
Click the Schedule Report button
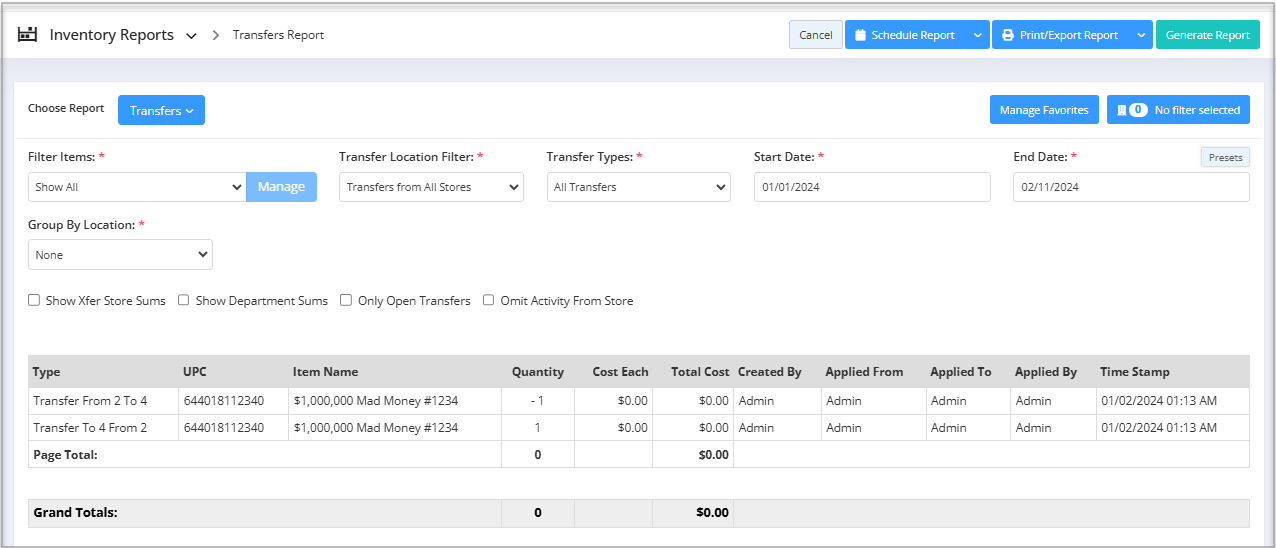(x=905, y=35)
